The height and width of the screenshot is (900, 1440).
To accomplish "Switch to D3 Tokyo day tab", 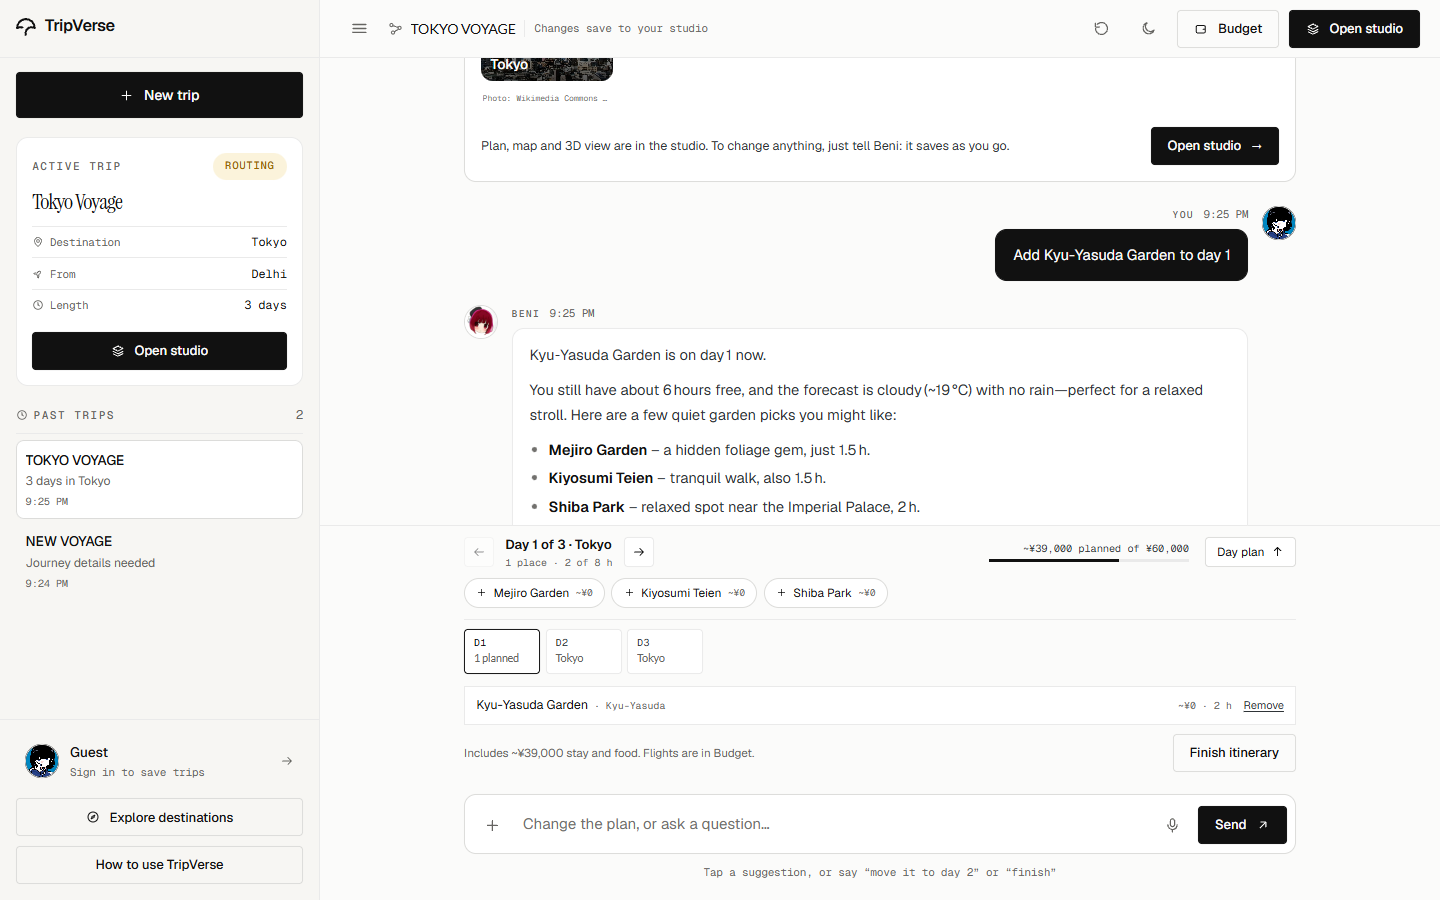I will click(665, 651).
